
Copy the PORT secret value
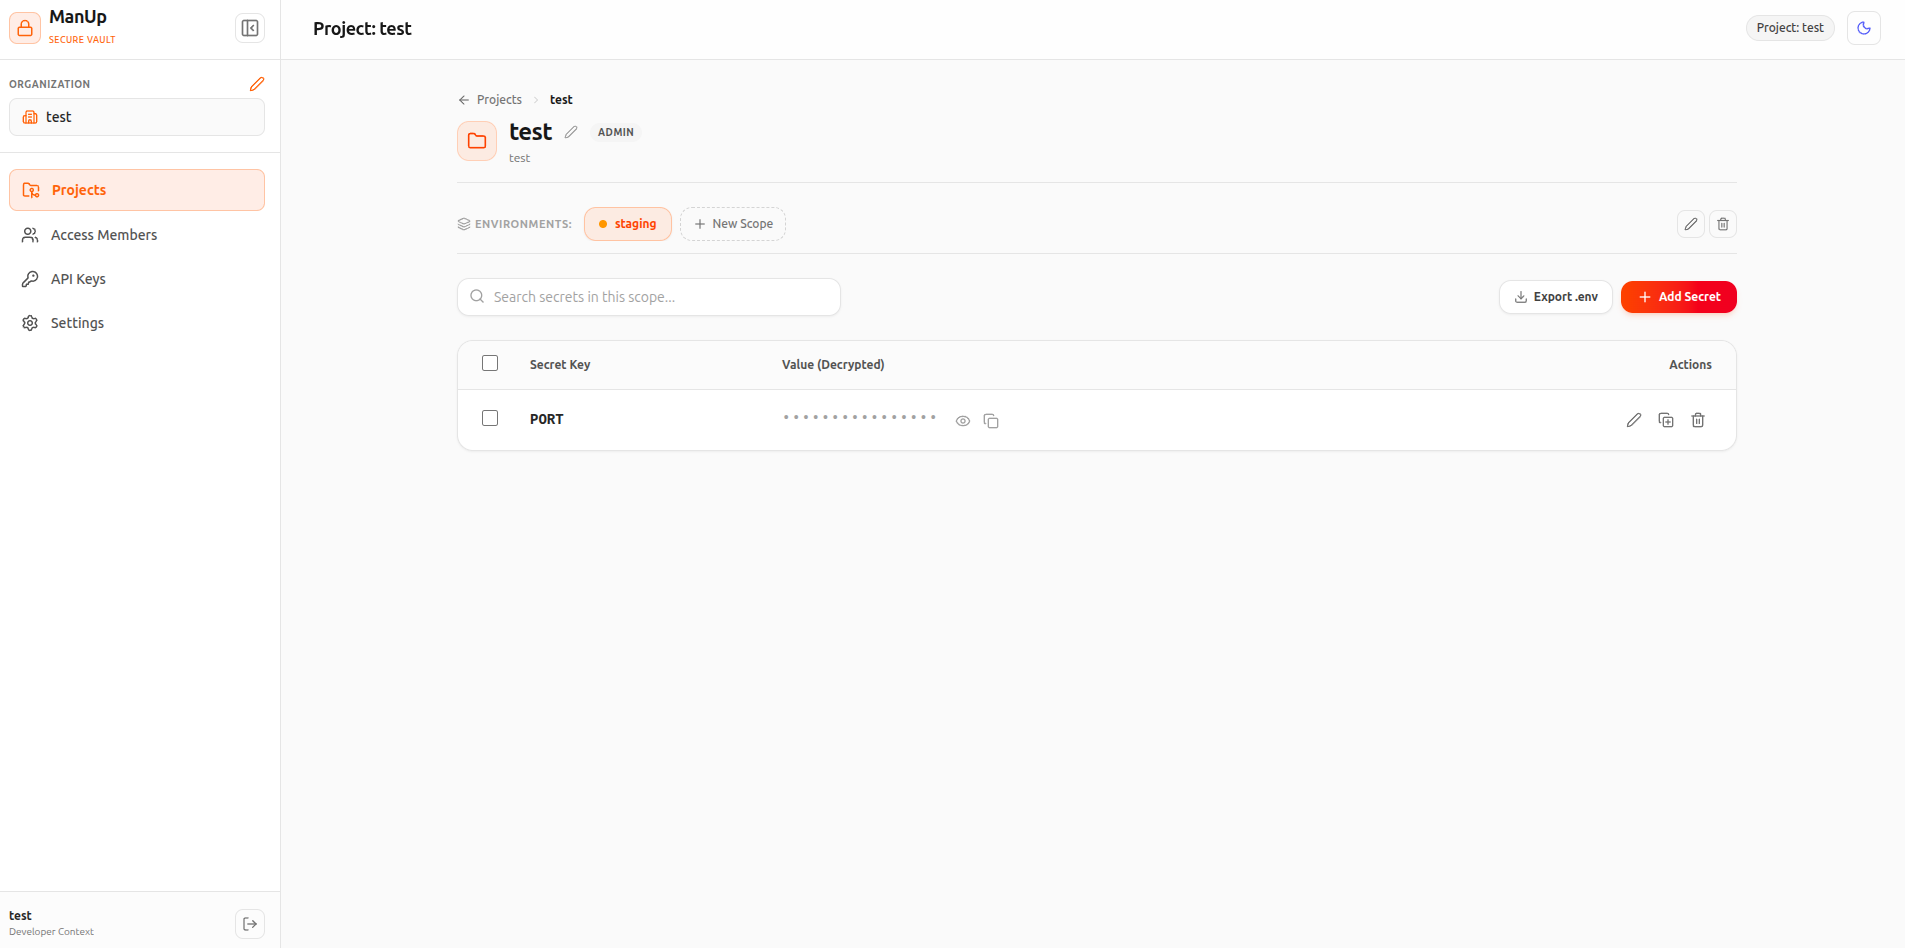coord(991,421)
